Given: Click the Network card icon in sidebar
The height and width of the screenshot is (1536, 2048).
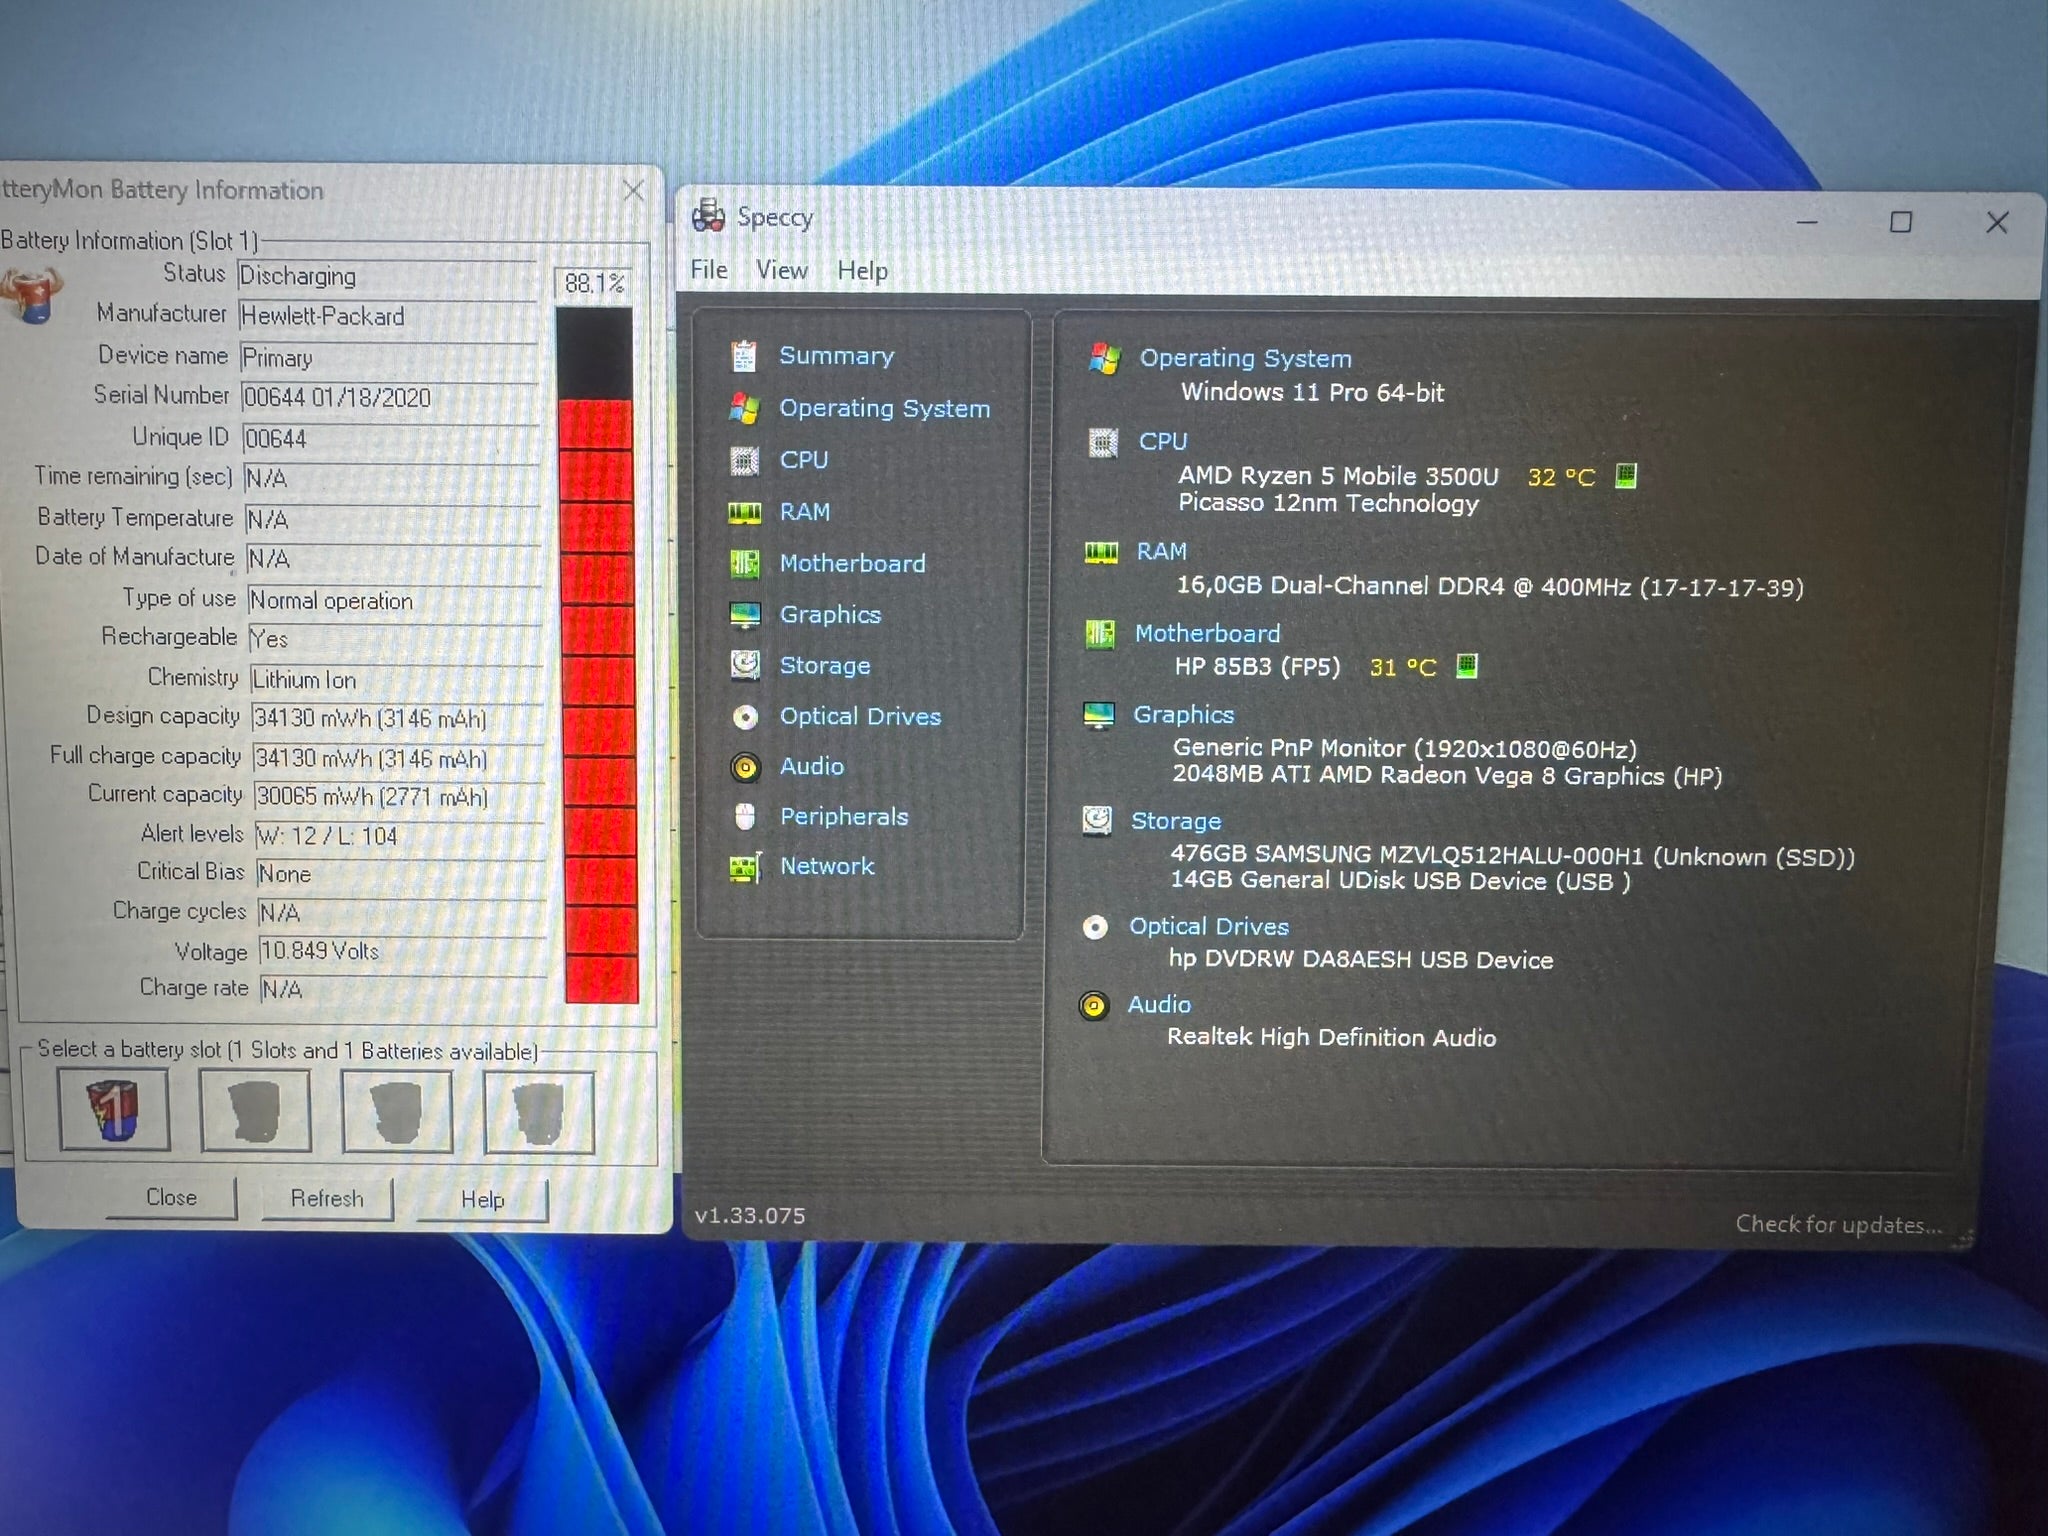Looking at the screenshot, I should click(x=746, y=867).
